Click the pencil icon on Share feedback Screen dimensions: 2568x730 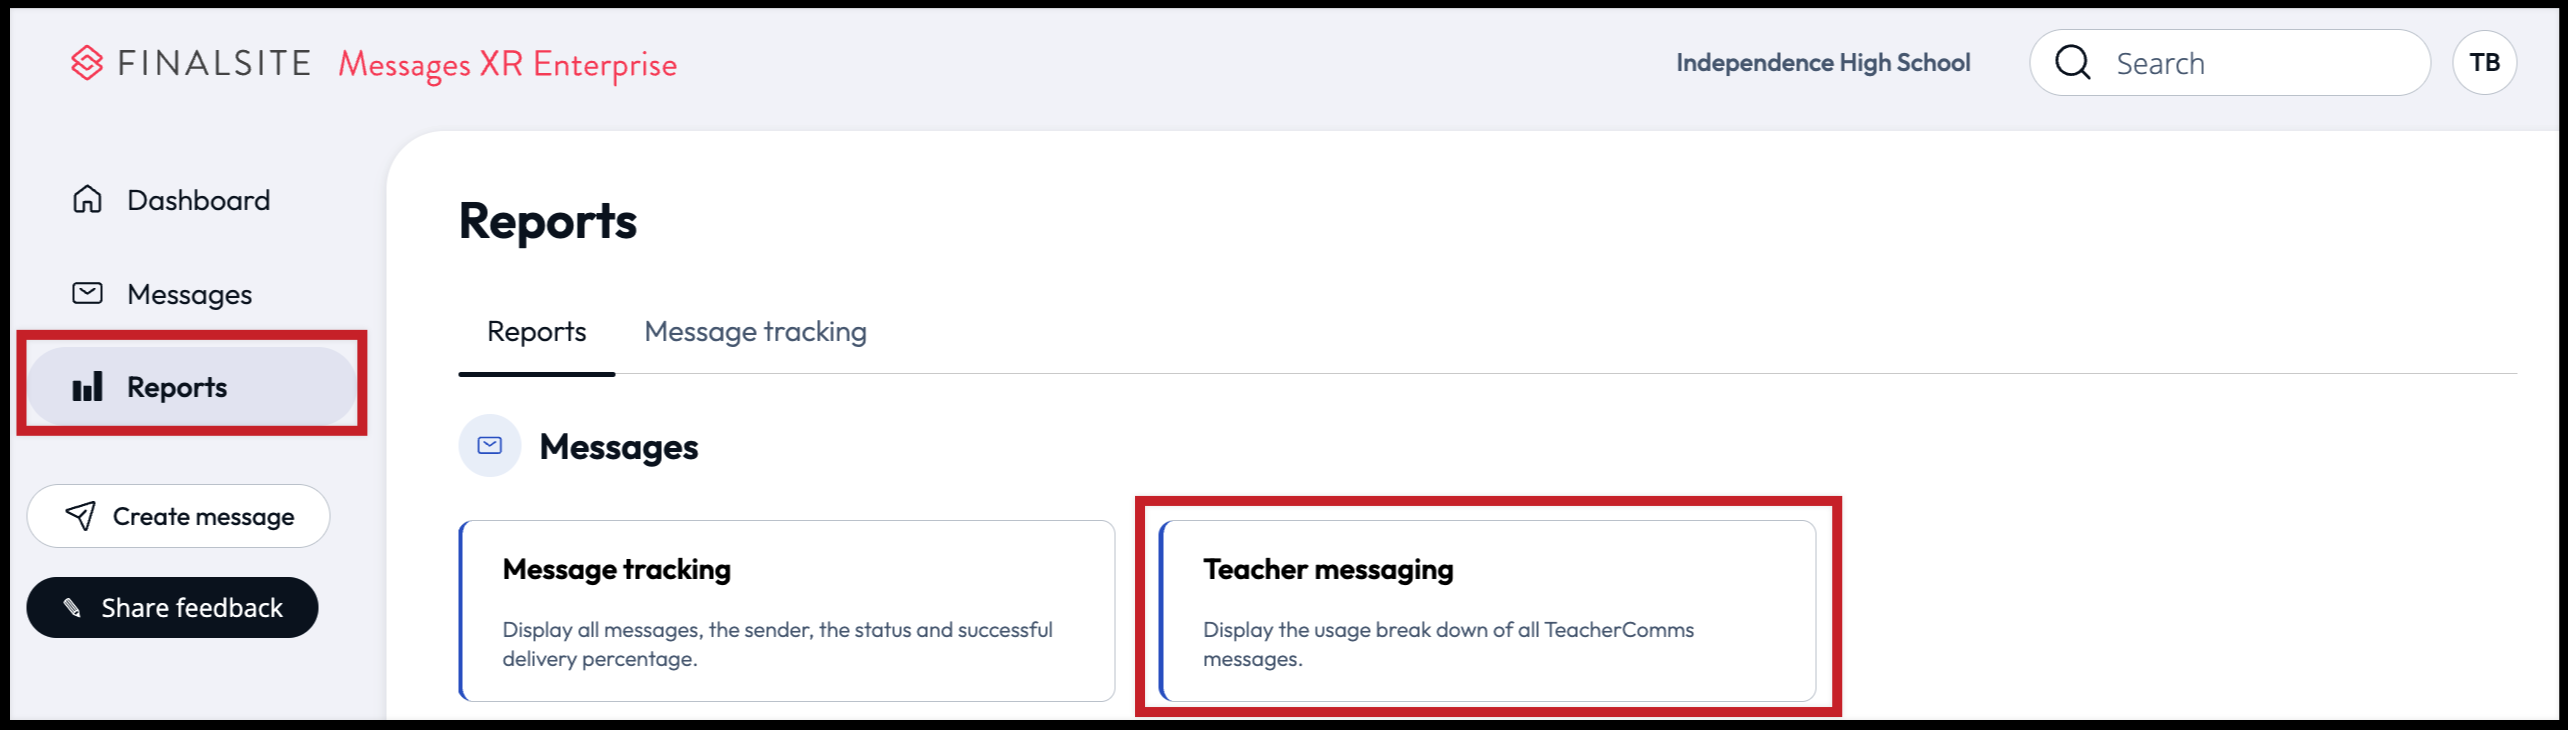coord(72,607)
